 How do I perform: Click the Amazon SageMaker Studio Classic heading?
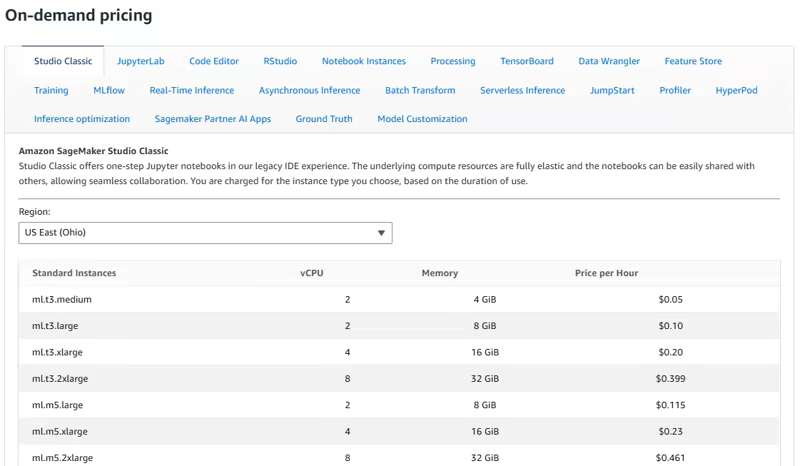pyautogui.click(x=93, y=151)
